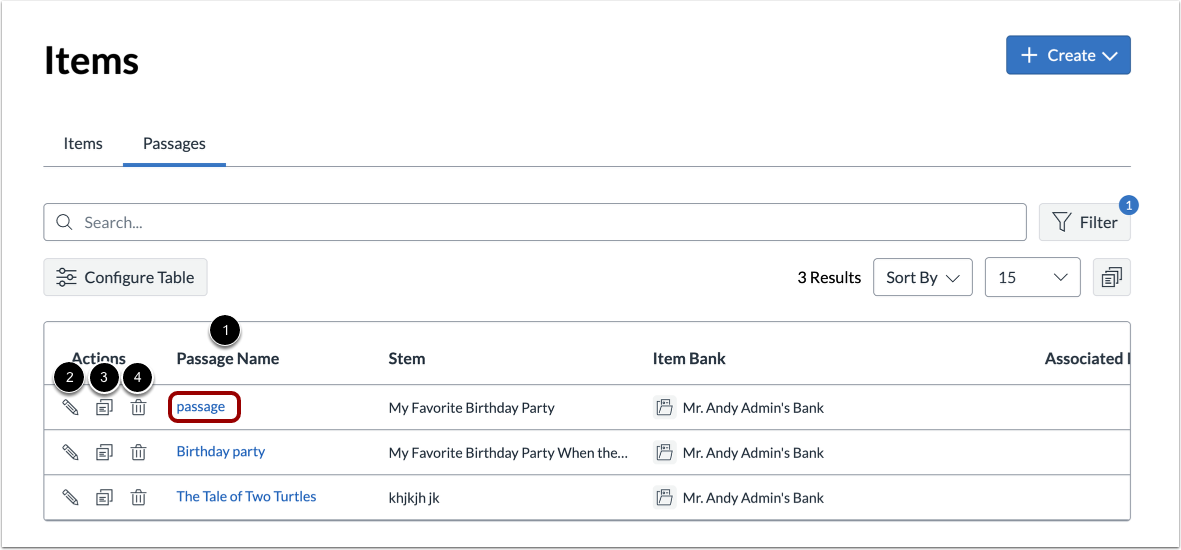This screenshot has width=1181, height=550.
Task: Select the Passages tab
Action: pyautogui.click(x=174, y=144)
